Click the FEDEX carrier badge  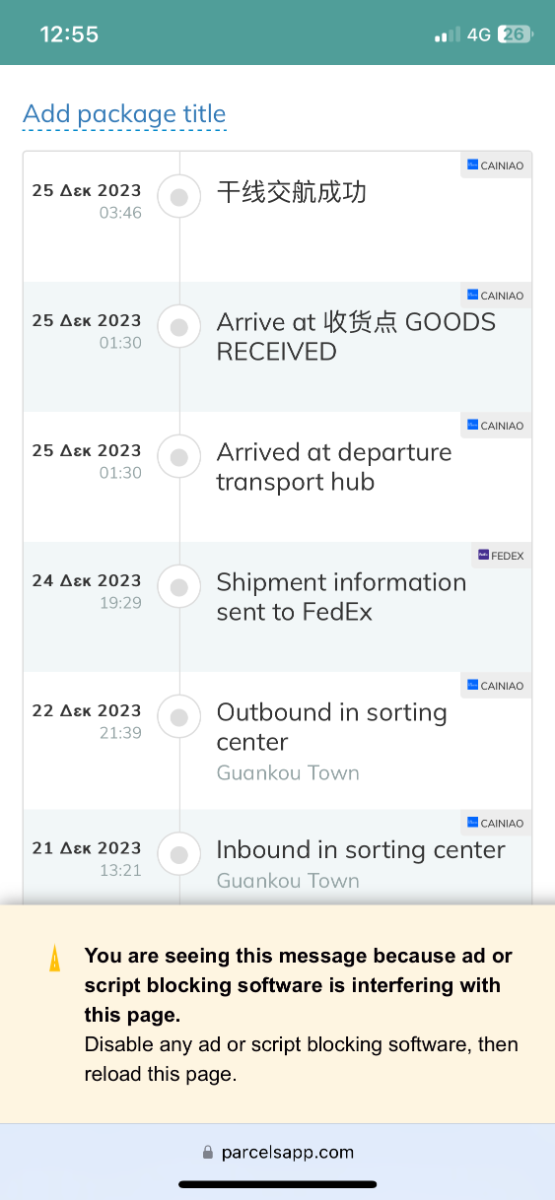502,555
